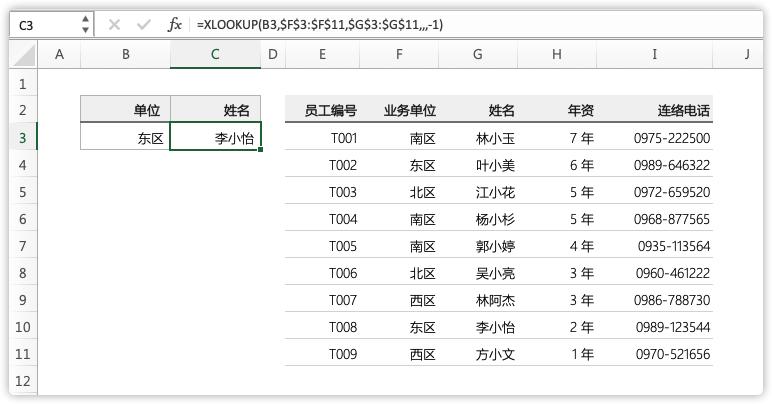This screenshot has width=772, height=404.
Task: Select column I header
Action: pos(655,55)
